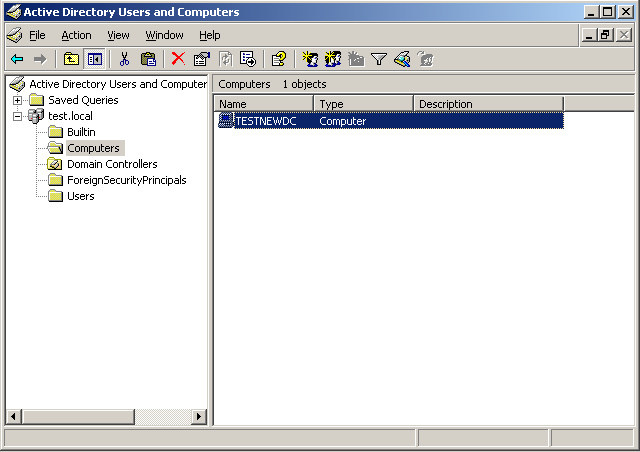The height and width of the screenshot is (452, 640).
Task: Open the Help menu
Action: point(210,36)
